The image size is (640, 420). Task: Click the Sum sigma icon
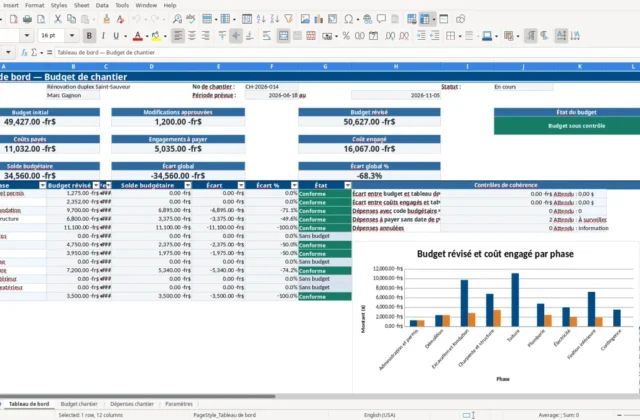coord(34,53)
